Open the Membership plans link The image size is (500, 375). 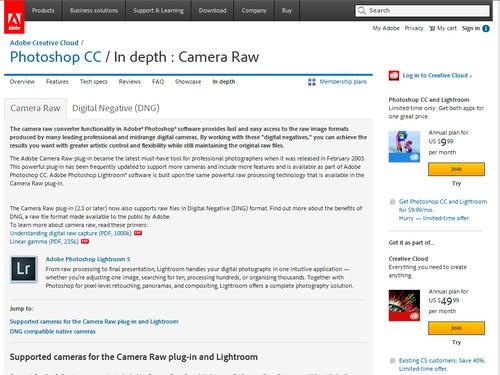pyautogui.click(x=343, y=82)
